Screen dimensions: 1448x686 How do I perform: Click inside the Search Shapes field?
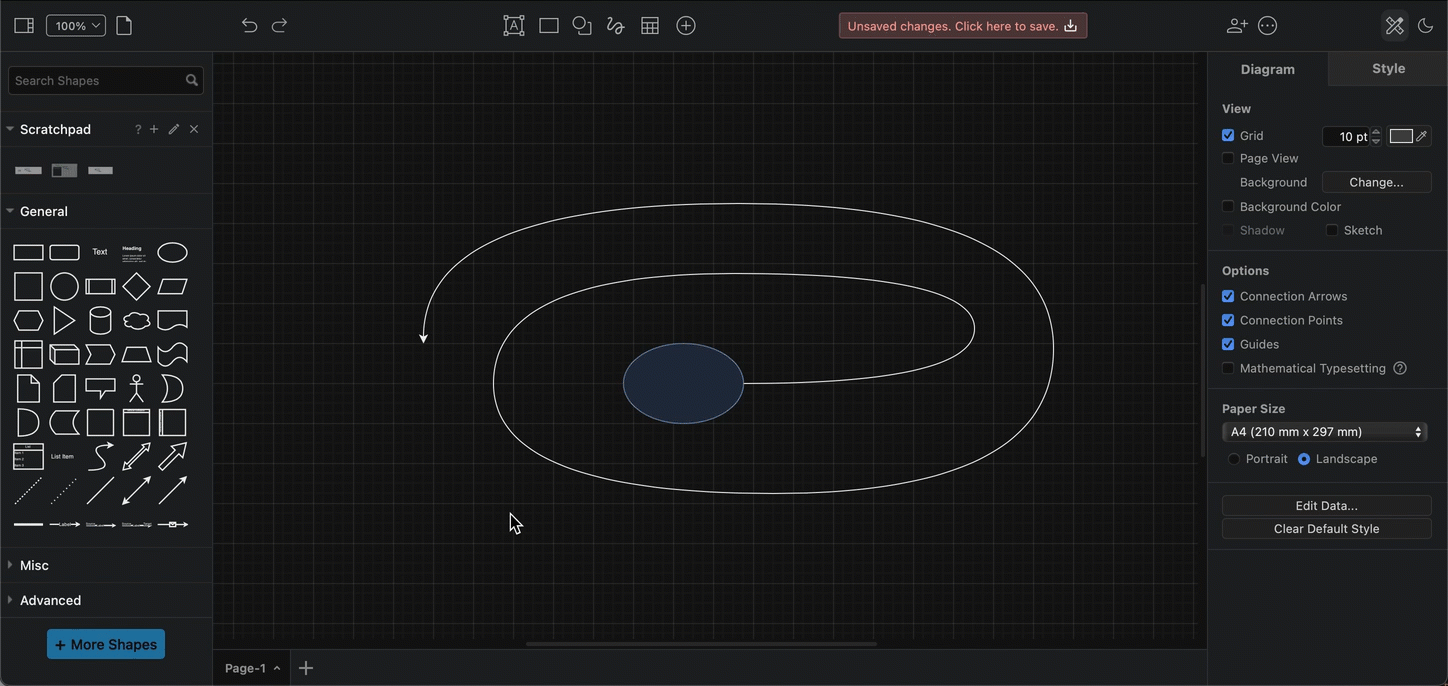tap(95, 80)
